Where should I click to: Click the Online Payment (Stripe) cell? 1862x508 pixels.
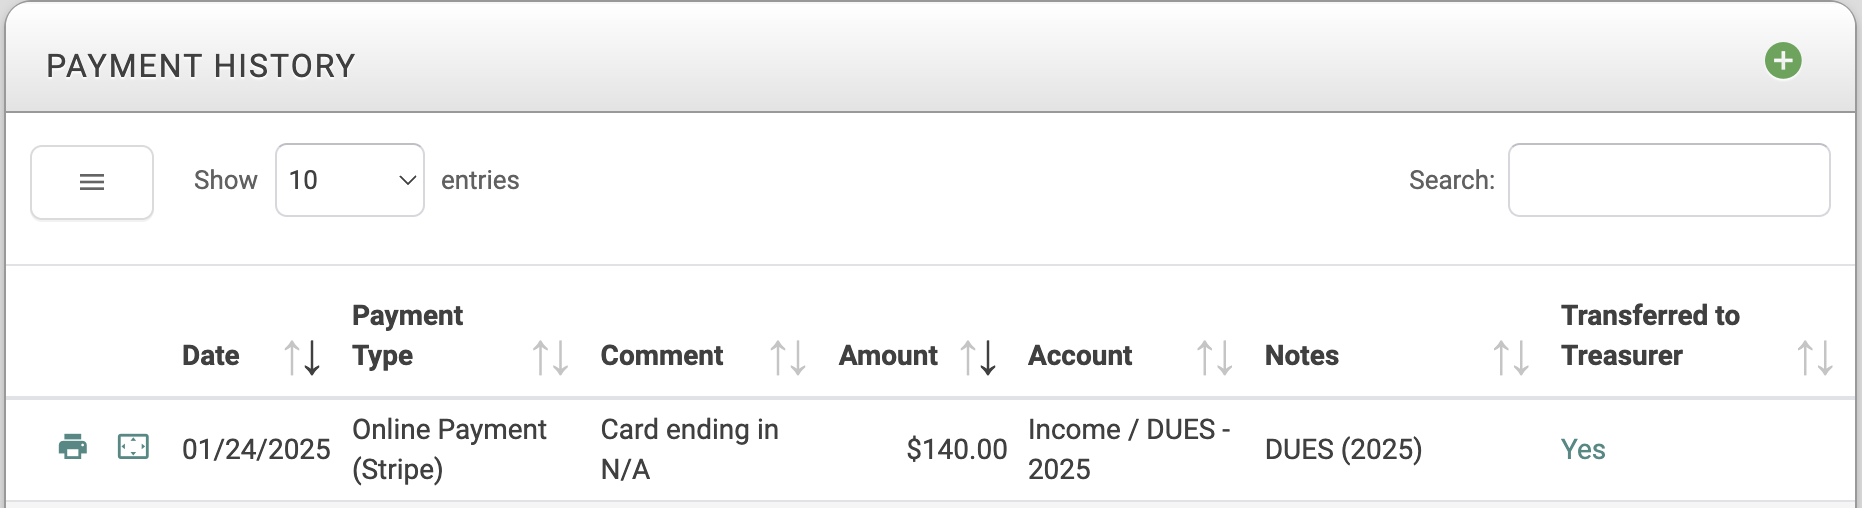coord(449,449)
